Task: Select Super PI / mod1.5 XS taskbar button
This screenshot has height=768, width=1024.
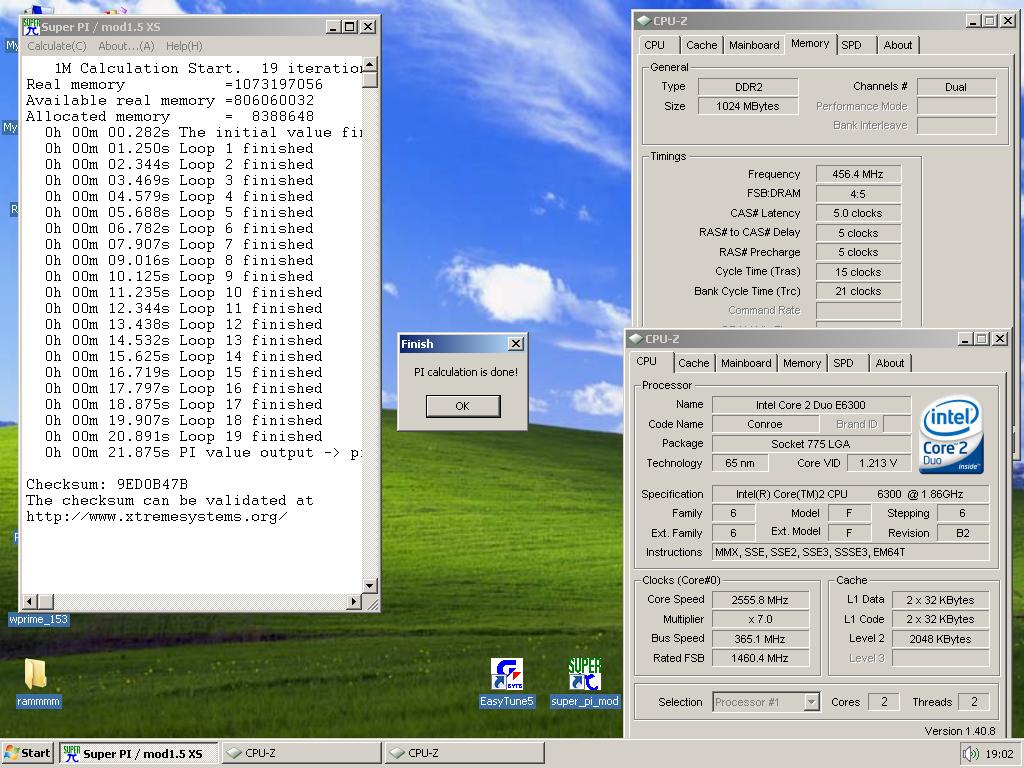Action: point(138,753)
